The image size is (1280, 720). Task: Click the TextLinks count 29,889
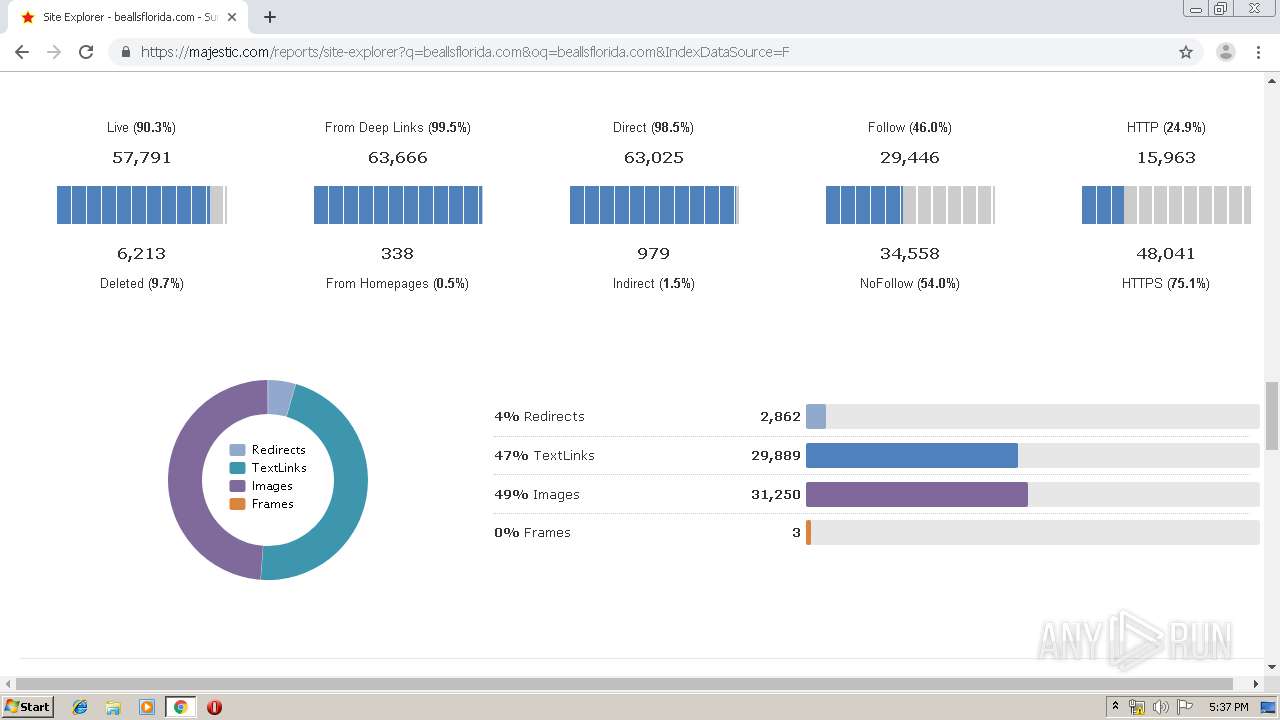[x=776, y=455]
